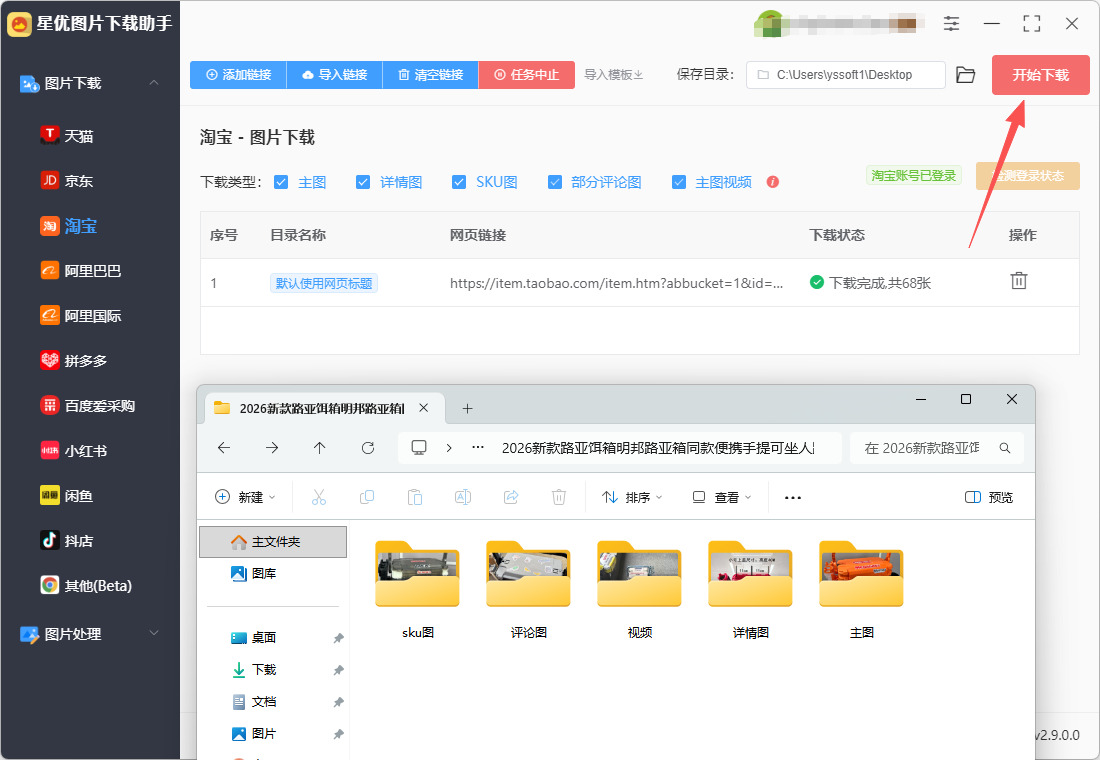Viewport: 1100px width, 760px height.
Task: Open 闲鱼 in the sidebar
Action: (67, 495)
